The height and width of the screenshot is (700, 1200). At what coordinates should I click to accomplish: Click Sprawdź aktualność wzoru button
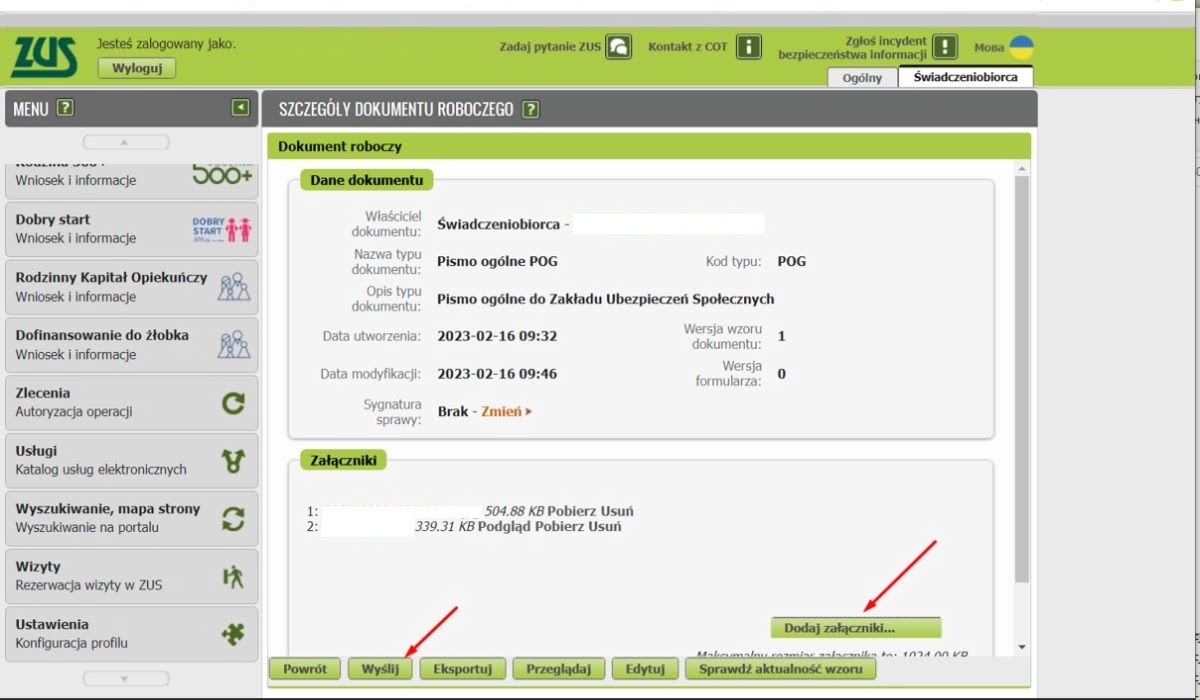coord(781,669)
